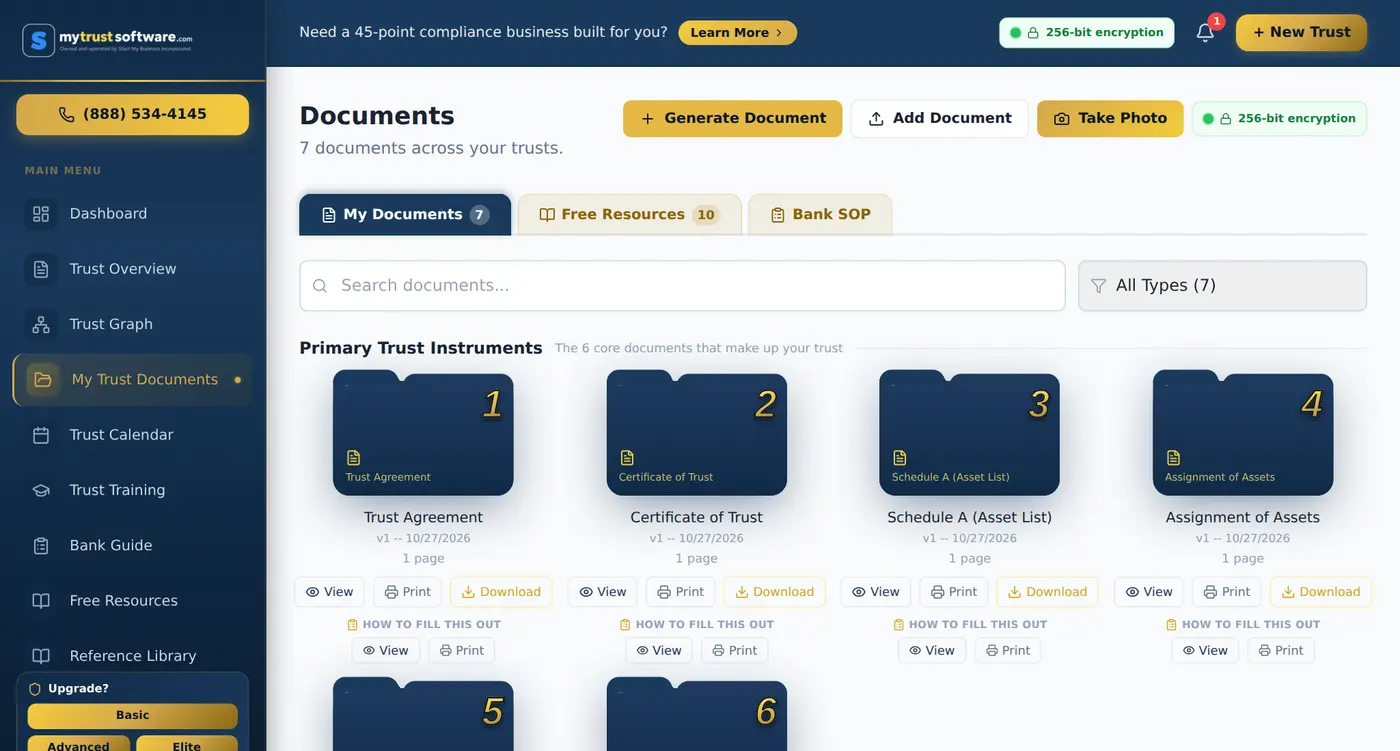Click Generate Document button
This screenshot has height=751, width=1400.
tap(733, 118)
